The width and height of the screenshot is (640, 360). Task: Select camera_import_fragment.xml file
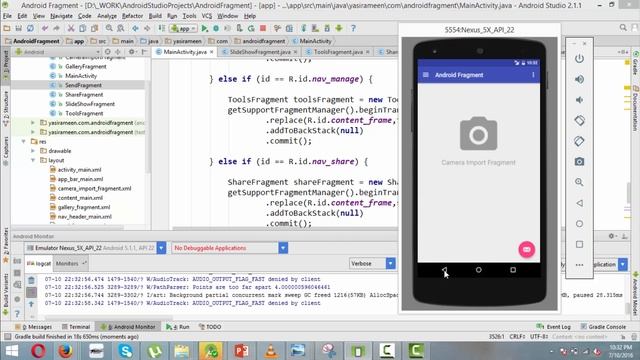point(94,189)
